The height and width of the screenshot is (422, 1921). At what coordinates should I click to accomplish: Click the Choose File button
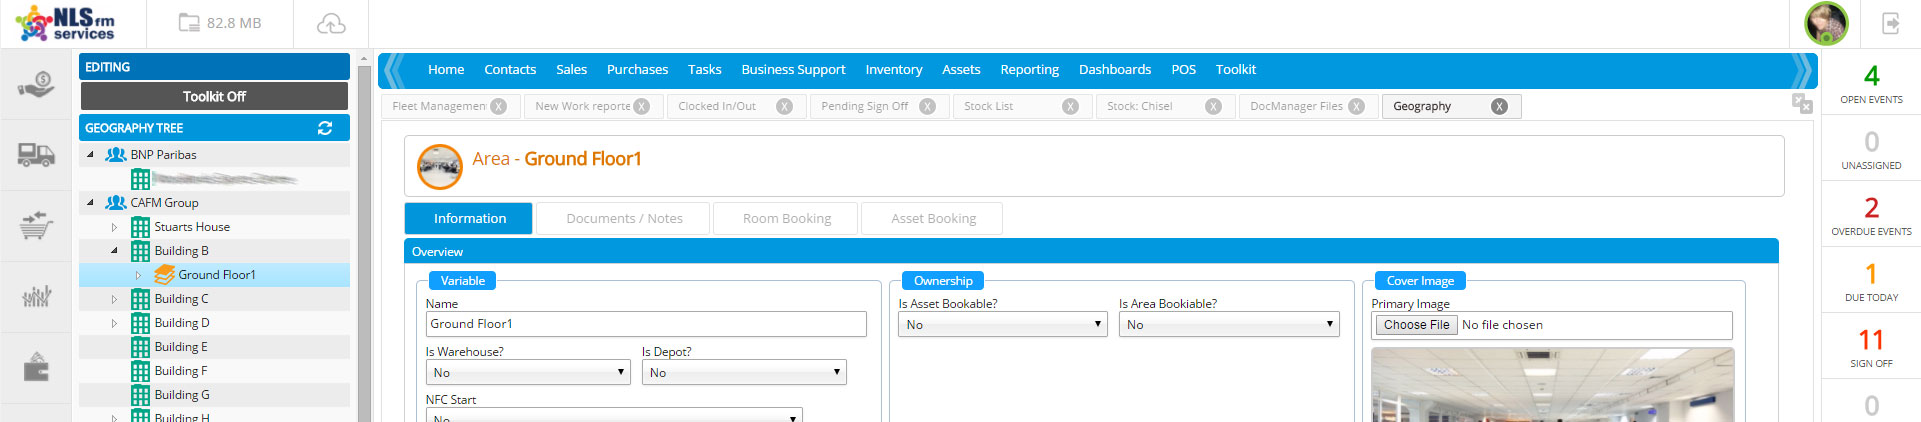(x=1416, y=324)
